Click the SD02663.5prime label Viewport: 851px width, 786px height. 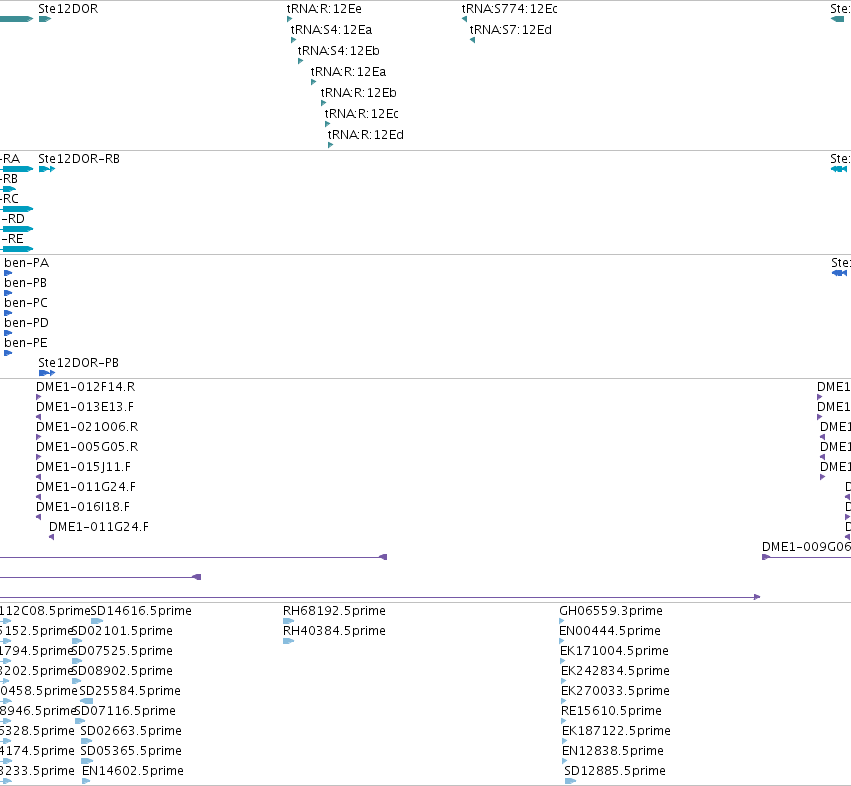tap(131, 731)
